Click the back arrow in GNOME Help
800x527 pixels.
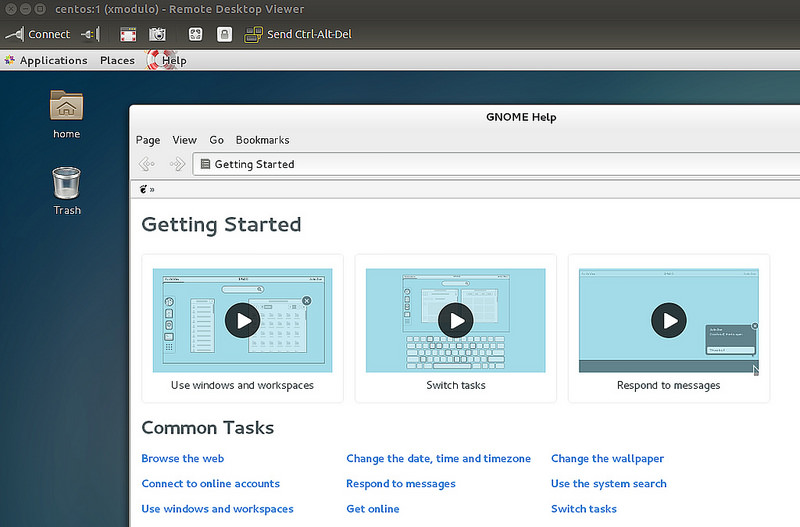tap(147, 164)
